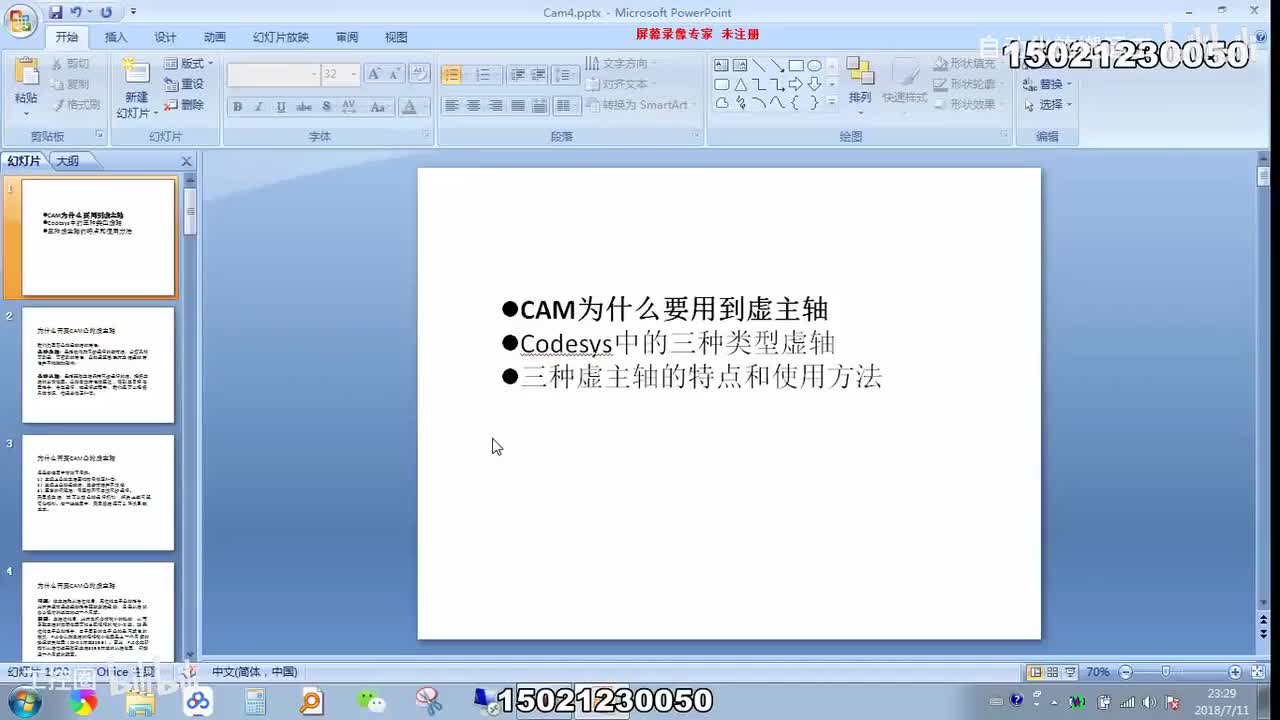Open the columns dropdown
The image size is (1280, 720).
coord(566,105)
